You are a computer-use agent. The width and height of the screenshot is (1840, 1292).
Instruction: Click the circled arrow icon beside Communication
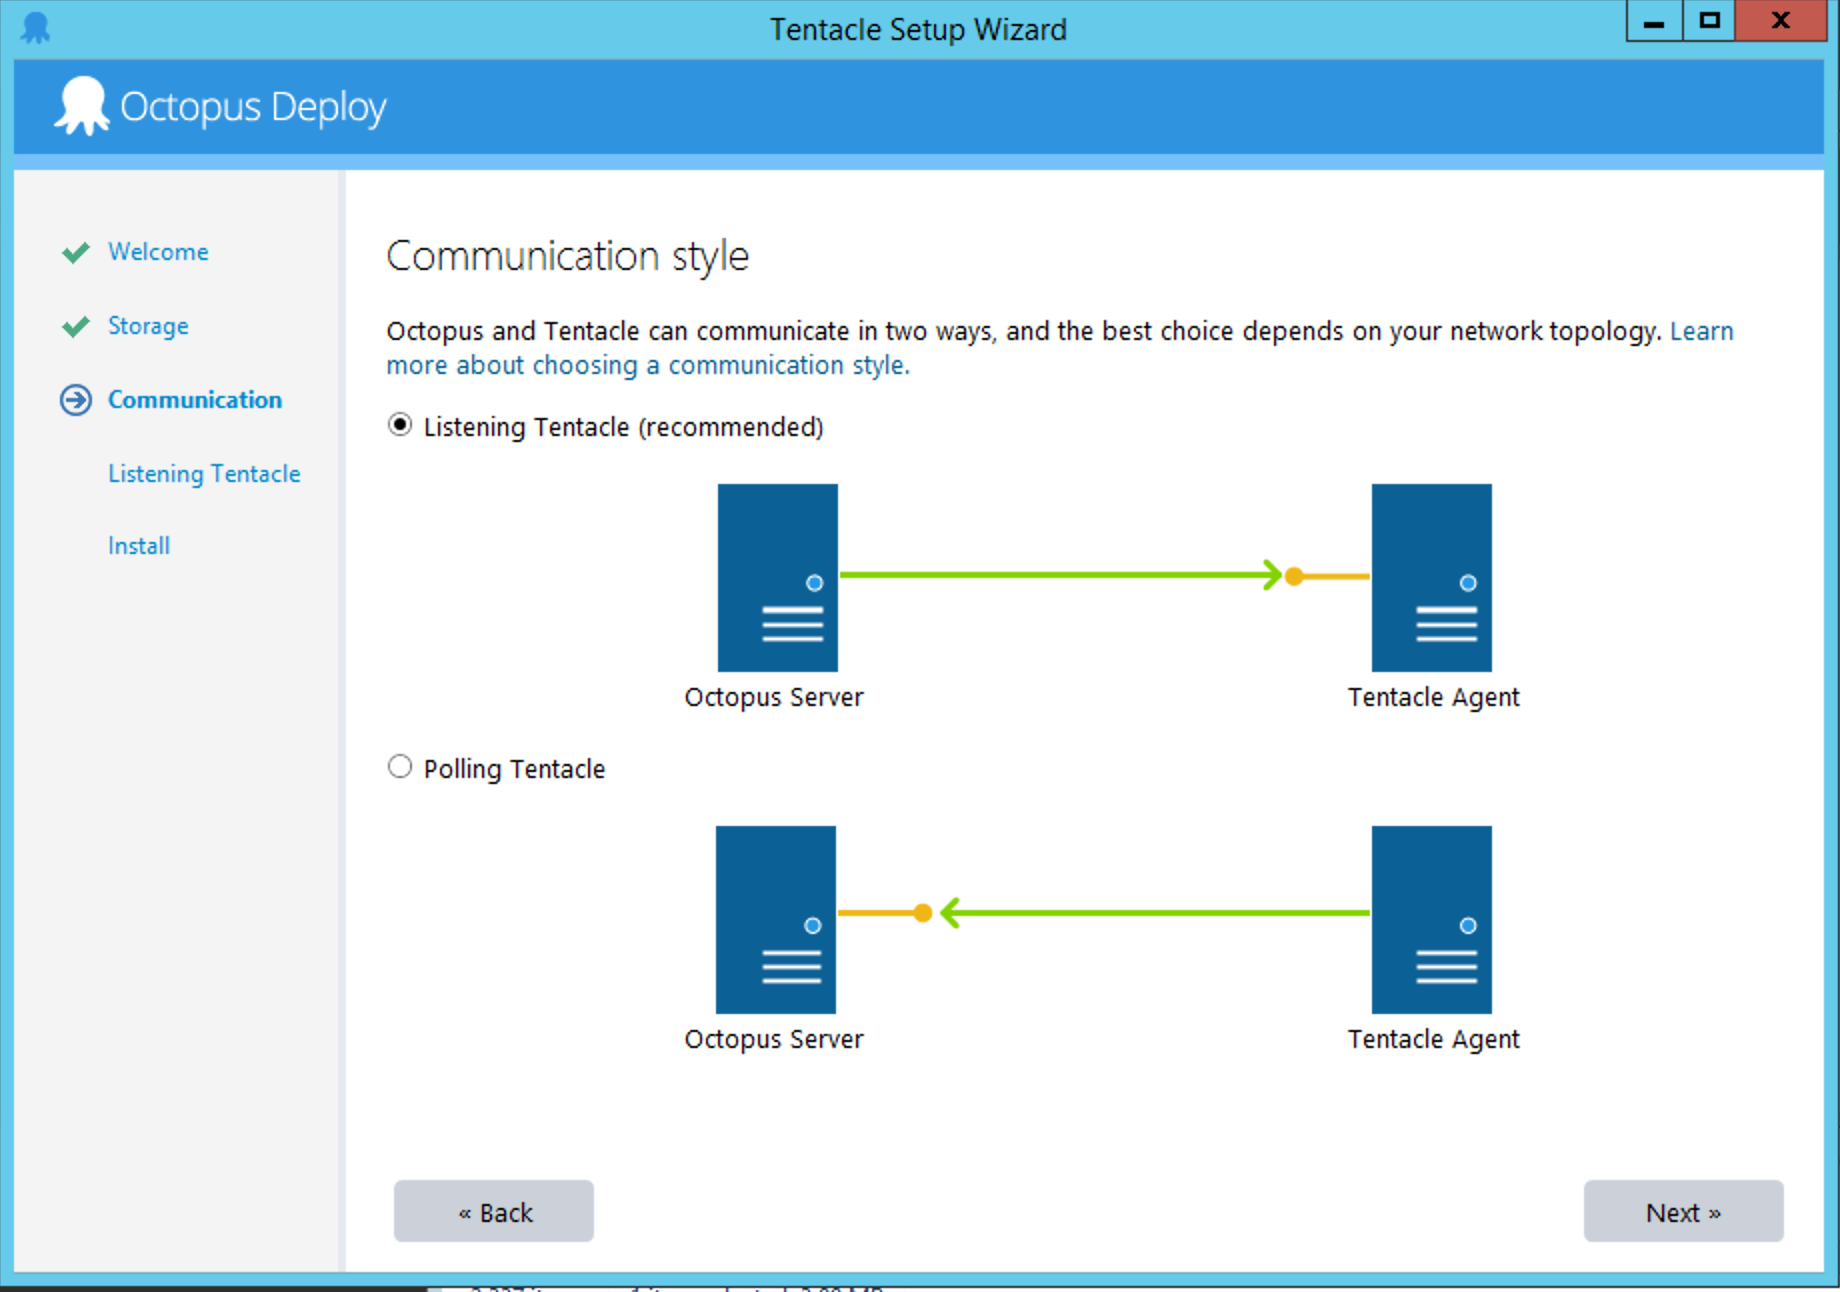76,400
